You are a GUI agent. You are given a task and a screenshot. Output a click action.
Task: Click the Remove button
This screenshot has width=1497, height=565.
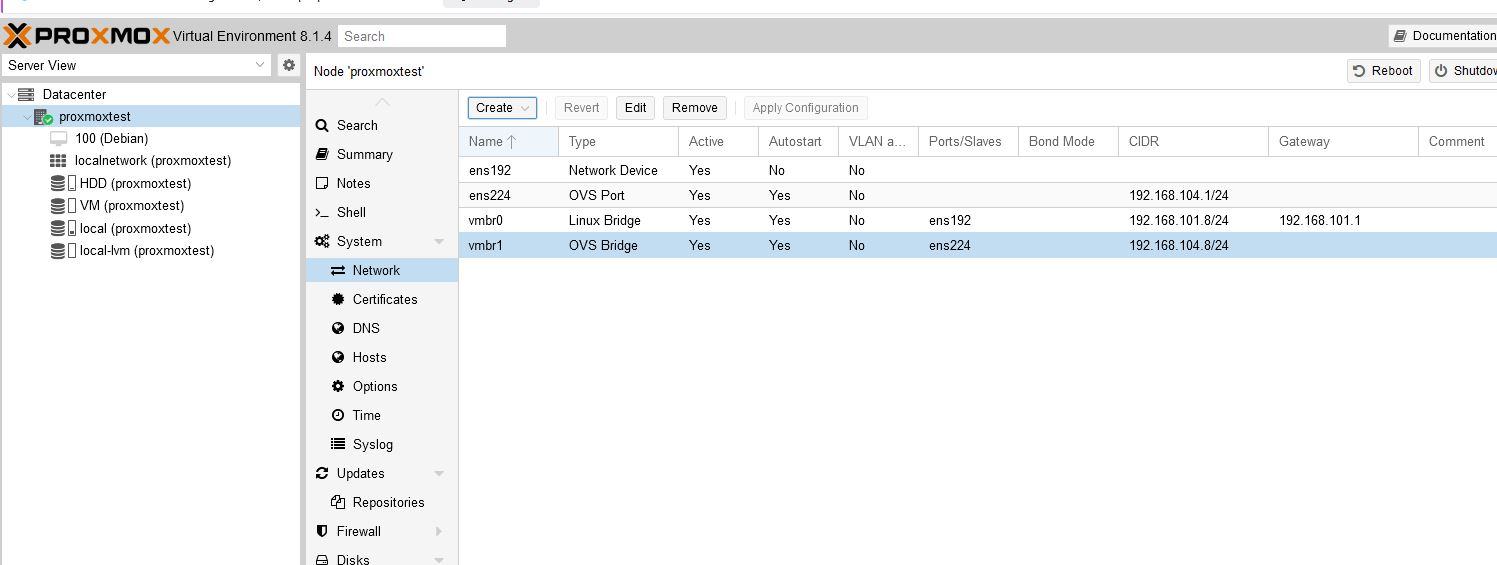coord(694,108)
